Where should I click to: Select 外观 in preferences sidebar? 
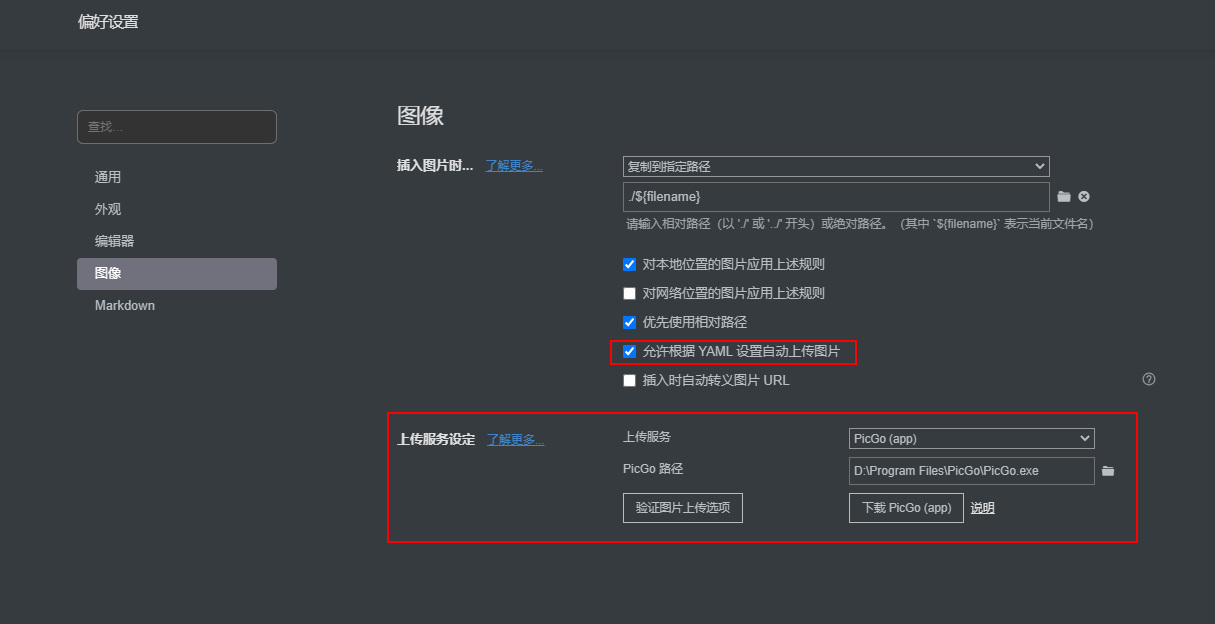coord(177,209)
